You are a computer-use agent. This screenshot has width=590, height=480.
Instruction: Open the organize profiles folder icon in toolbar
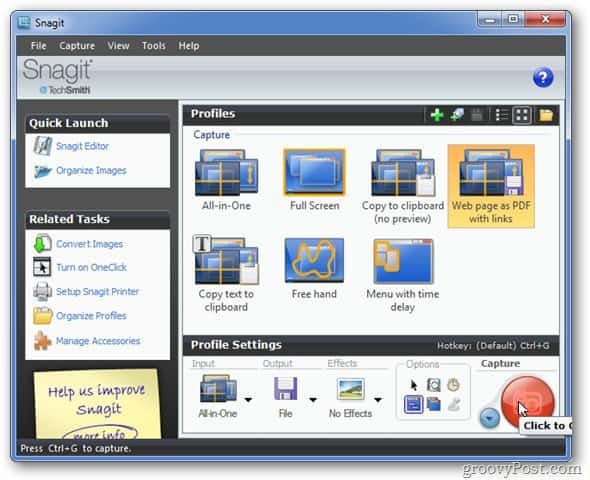[546, 115]
